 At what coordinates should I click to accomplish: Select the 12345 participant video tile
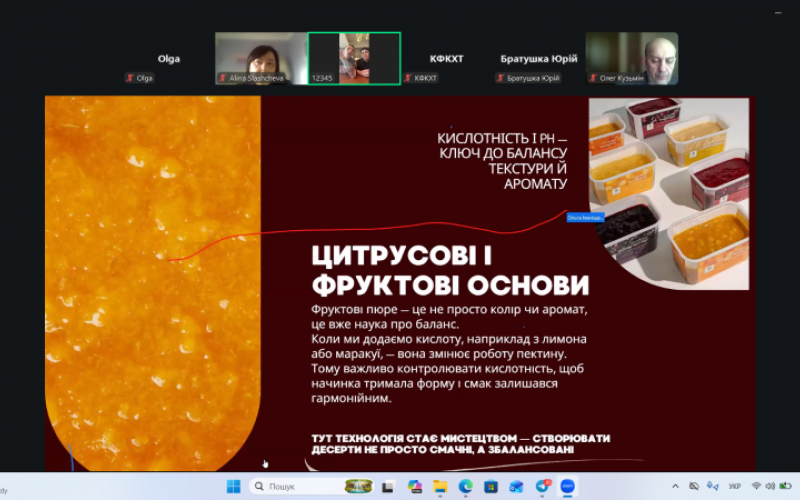pos(354,57)
